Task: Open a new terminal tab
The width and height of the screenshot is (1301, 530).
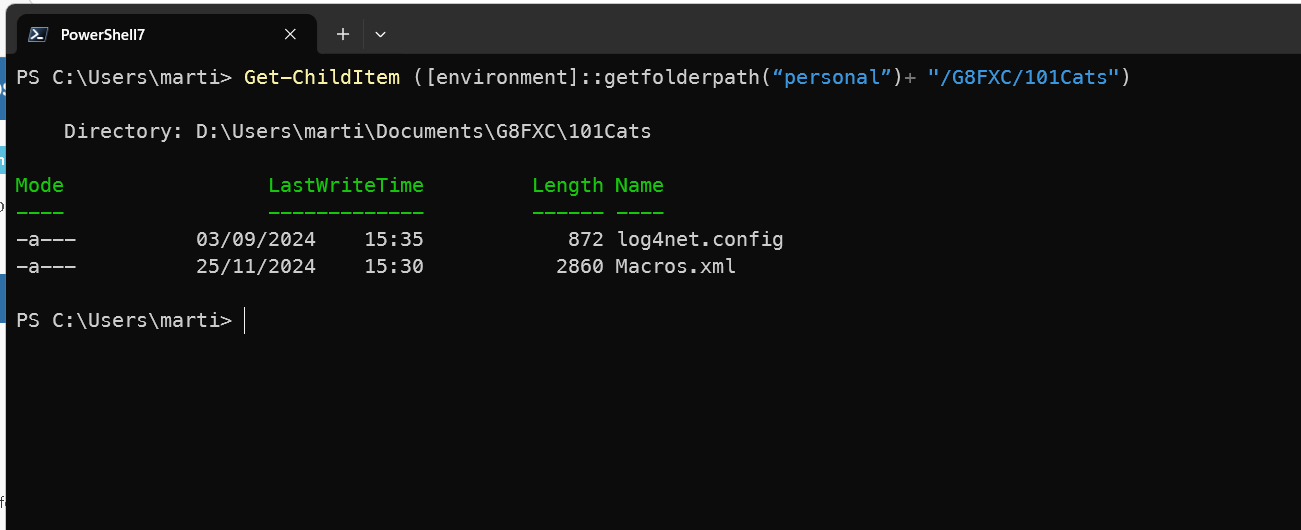Action: point(342,34)
